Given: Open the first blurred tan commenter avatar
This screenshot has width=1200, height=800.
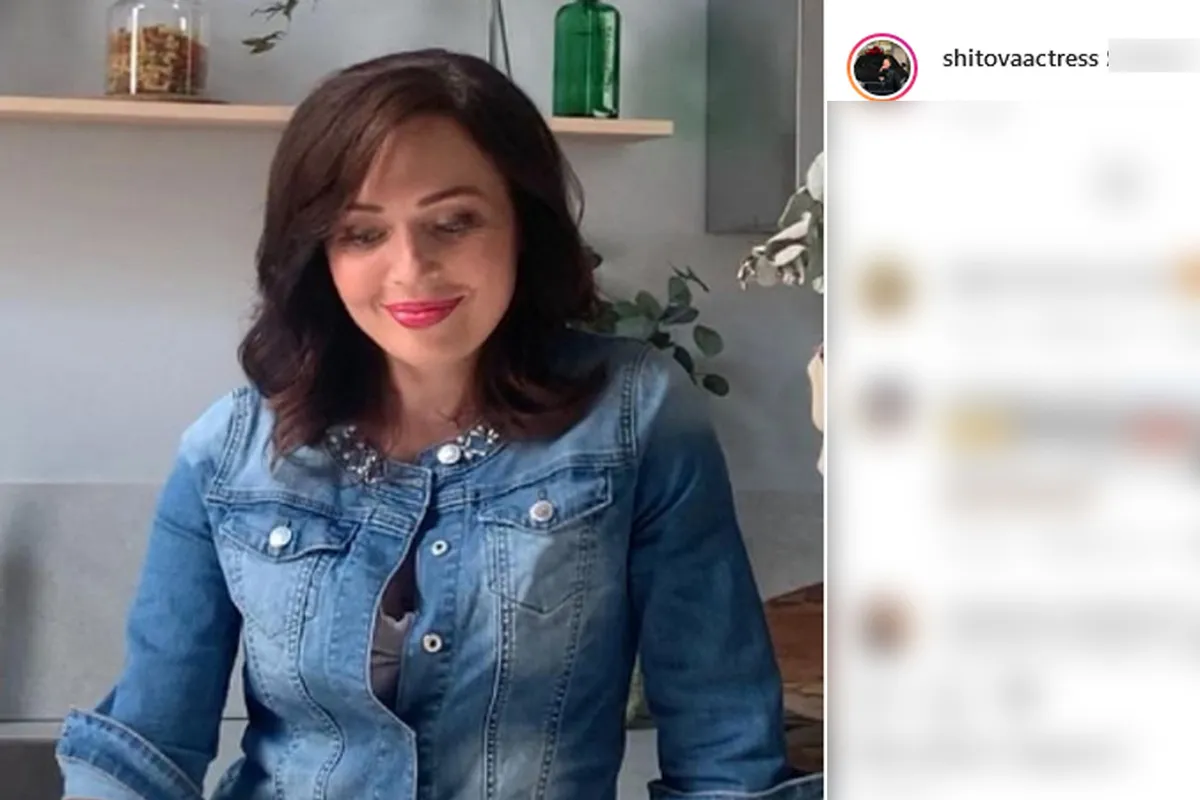Looking at the screenshot, I should (886, 288).
